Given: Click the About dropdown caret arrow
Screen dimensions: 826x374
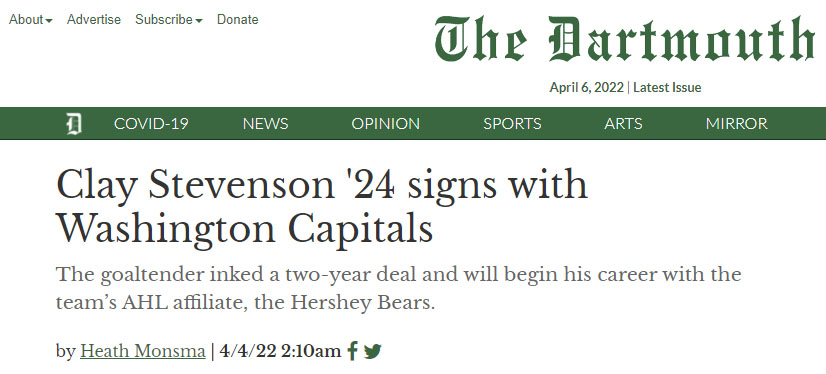Looking at the screenshot, I should tap(49, 21).
